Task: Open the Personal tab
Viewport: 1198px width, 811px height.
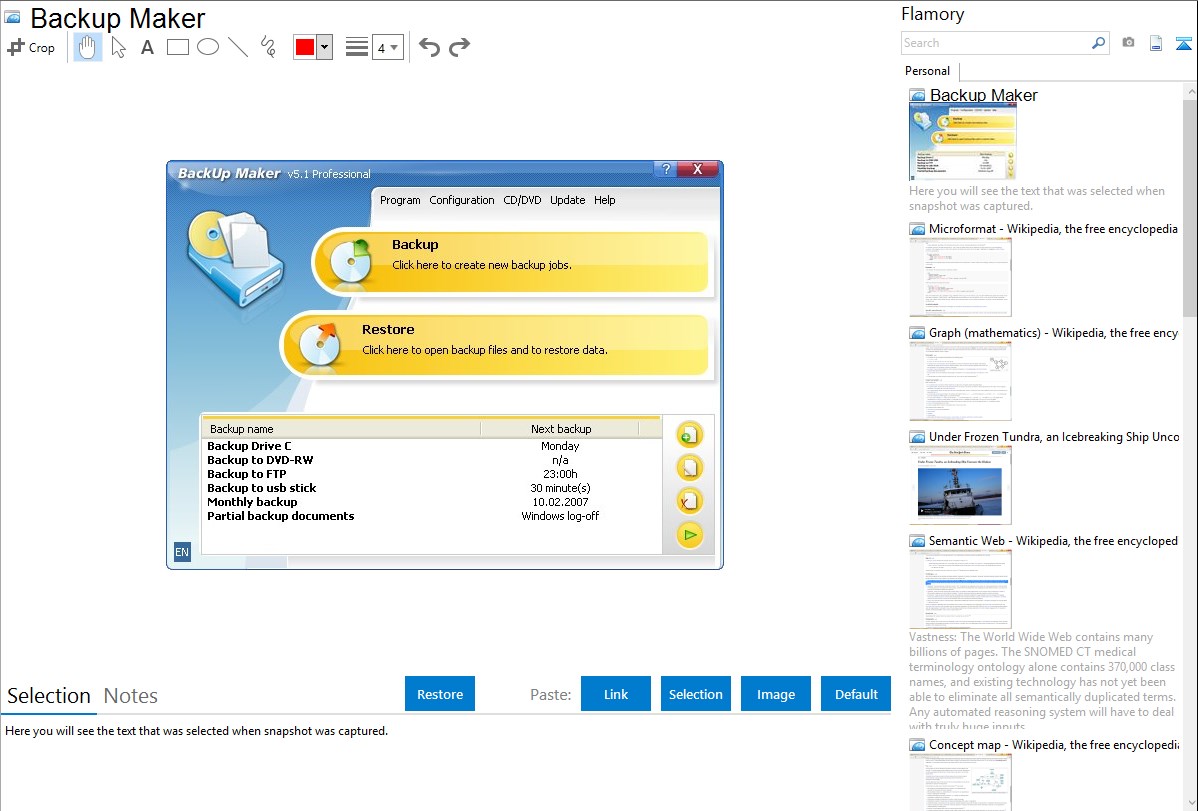Action: click(x=927, y=71)
